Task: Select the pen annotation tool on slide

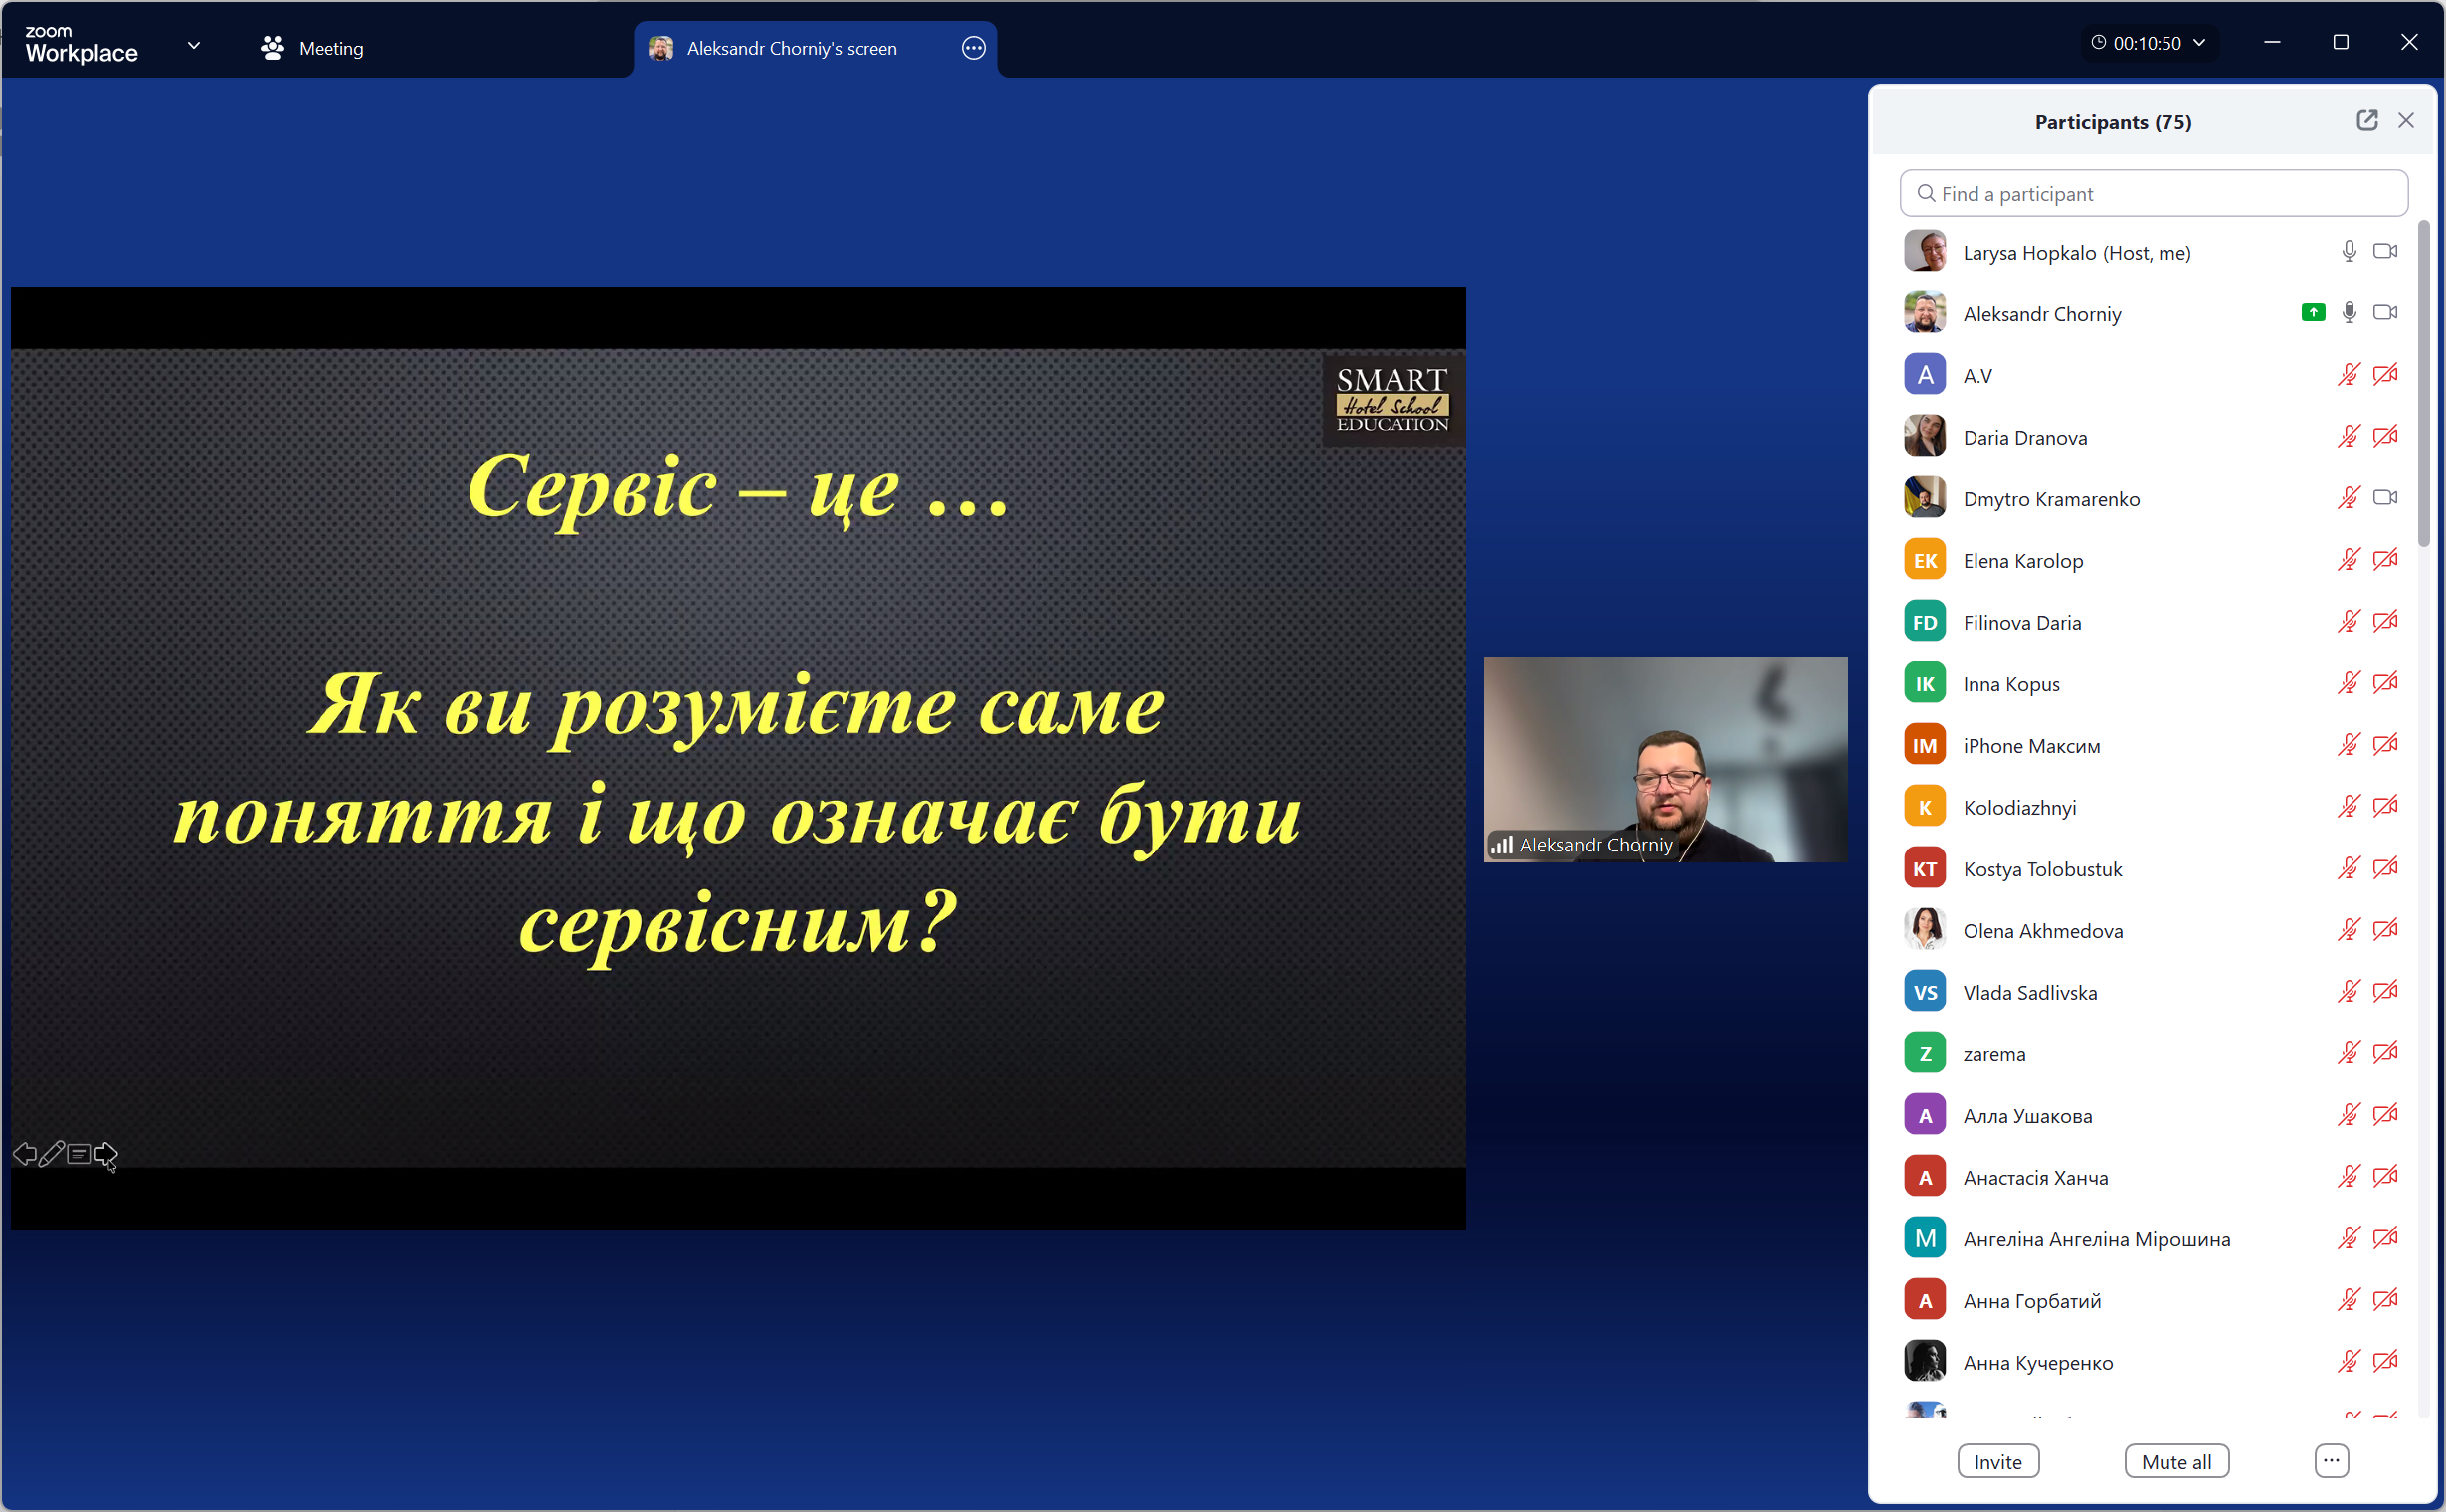Action: [52, 1154]
